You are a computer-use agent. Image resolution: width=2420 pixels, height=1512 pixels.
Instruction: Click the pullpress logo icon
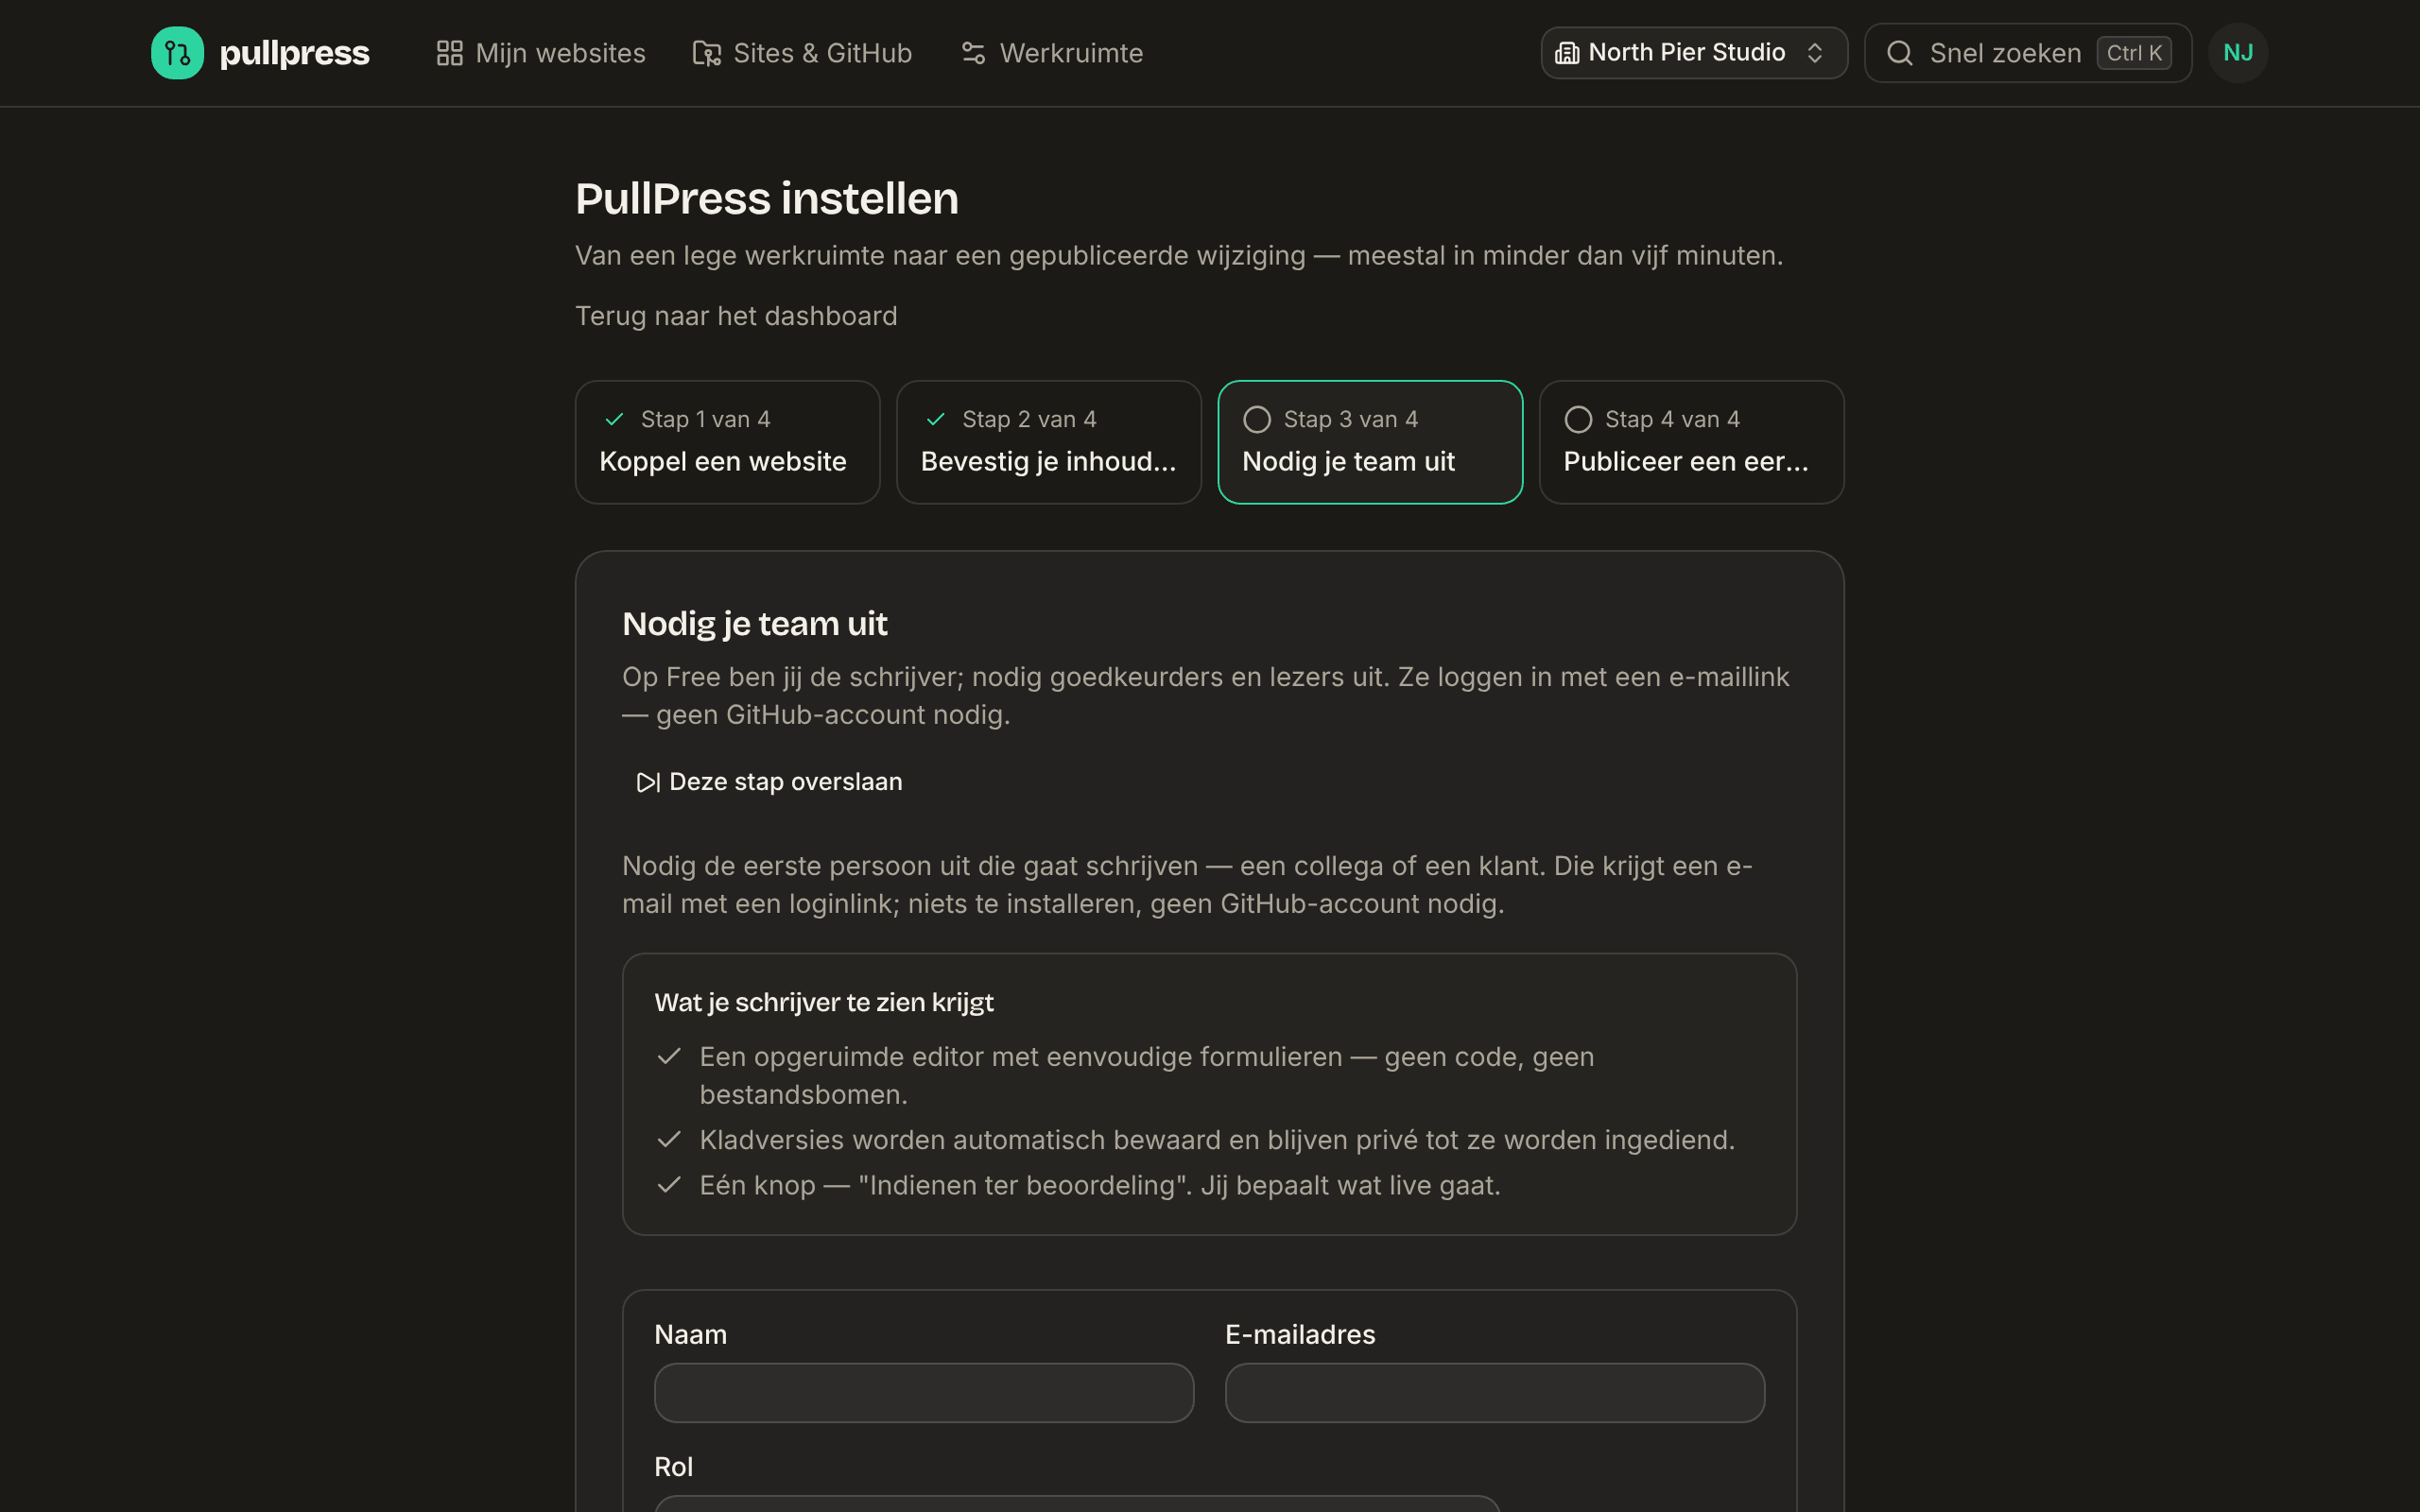[x=177, y=53]
